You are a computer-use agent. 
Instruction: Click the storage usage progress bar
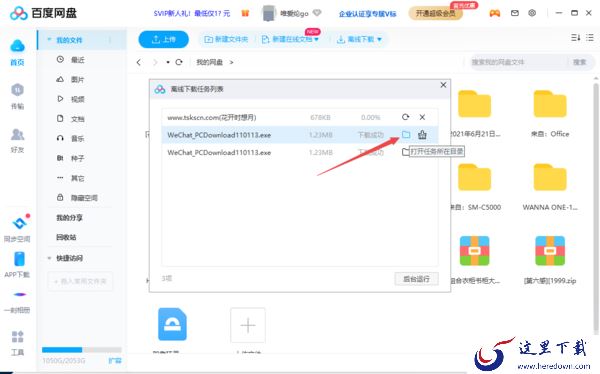(x=82, y=350)
